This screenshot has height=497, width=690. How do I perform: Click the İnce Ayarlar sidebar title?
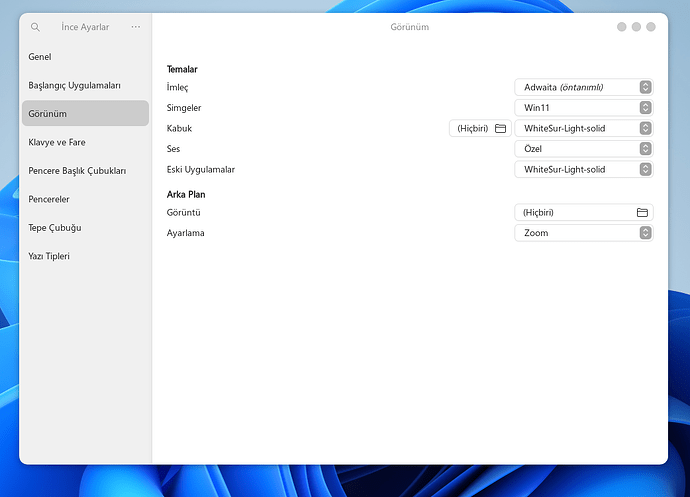click(x=85, y=27)
